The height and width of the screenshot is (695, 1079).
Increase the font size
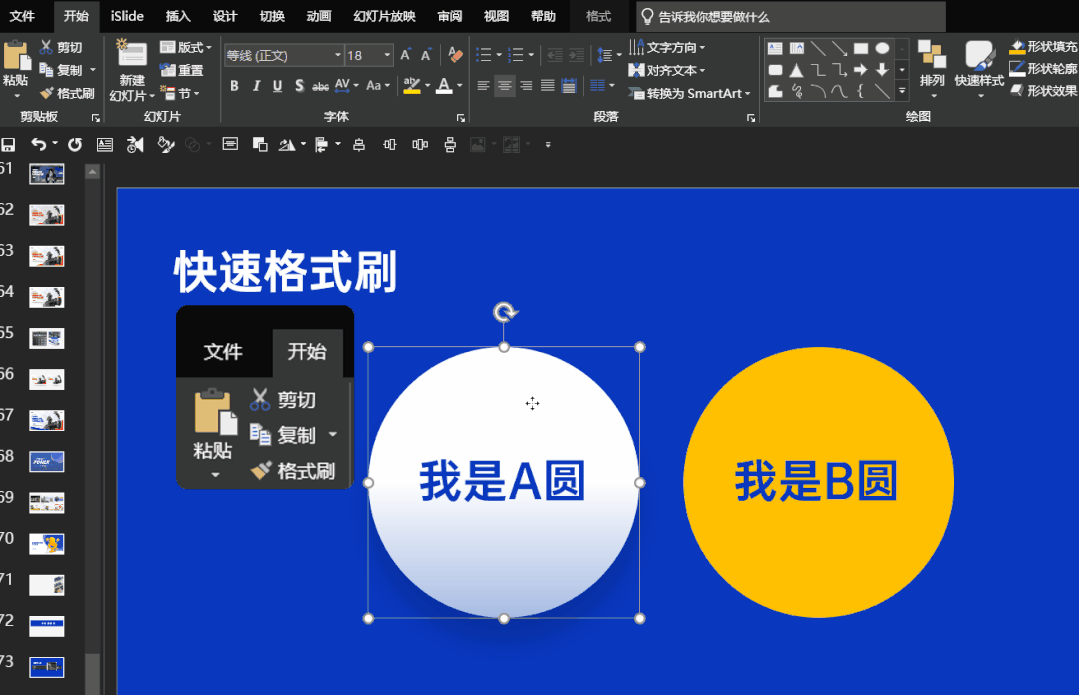coord(405,55)
